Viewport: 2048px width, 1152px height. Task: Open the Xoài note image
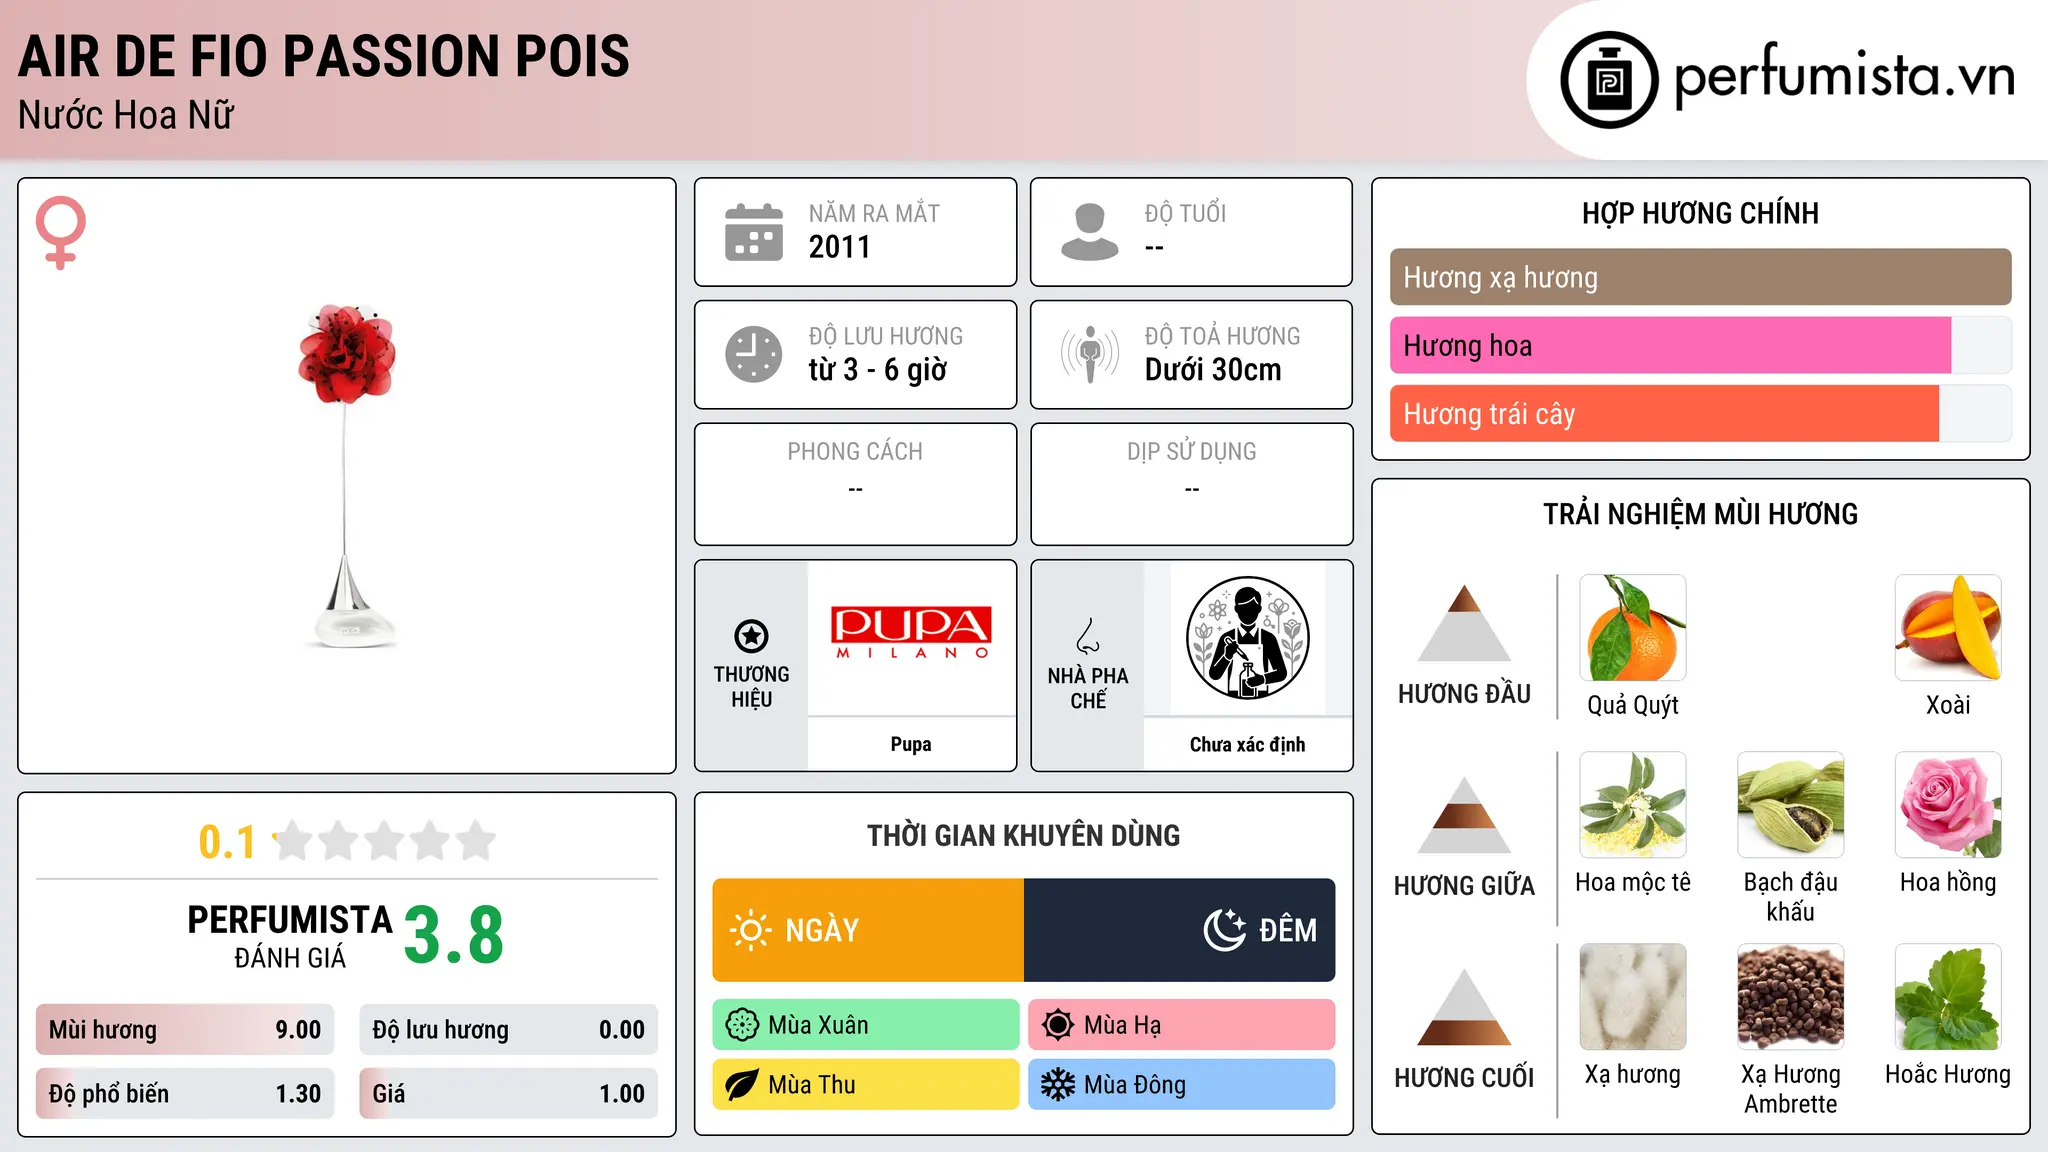pos(1948,628)
